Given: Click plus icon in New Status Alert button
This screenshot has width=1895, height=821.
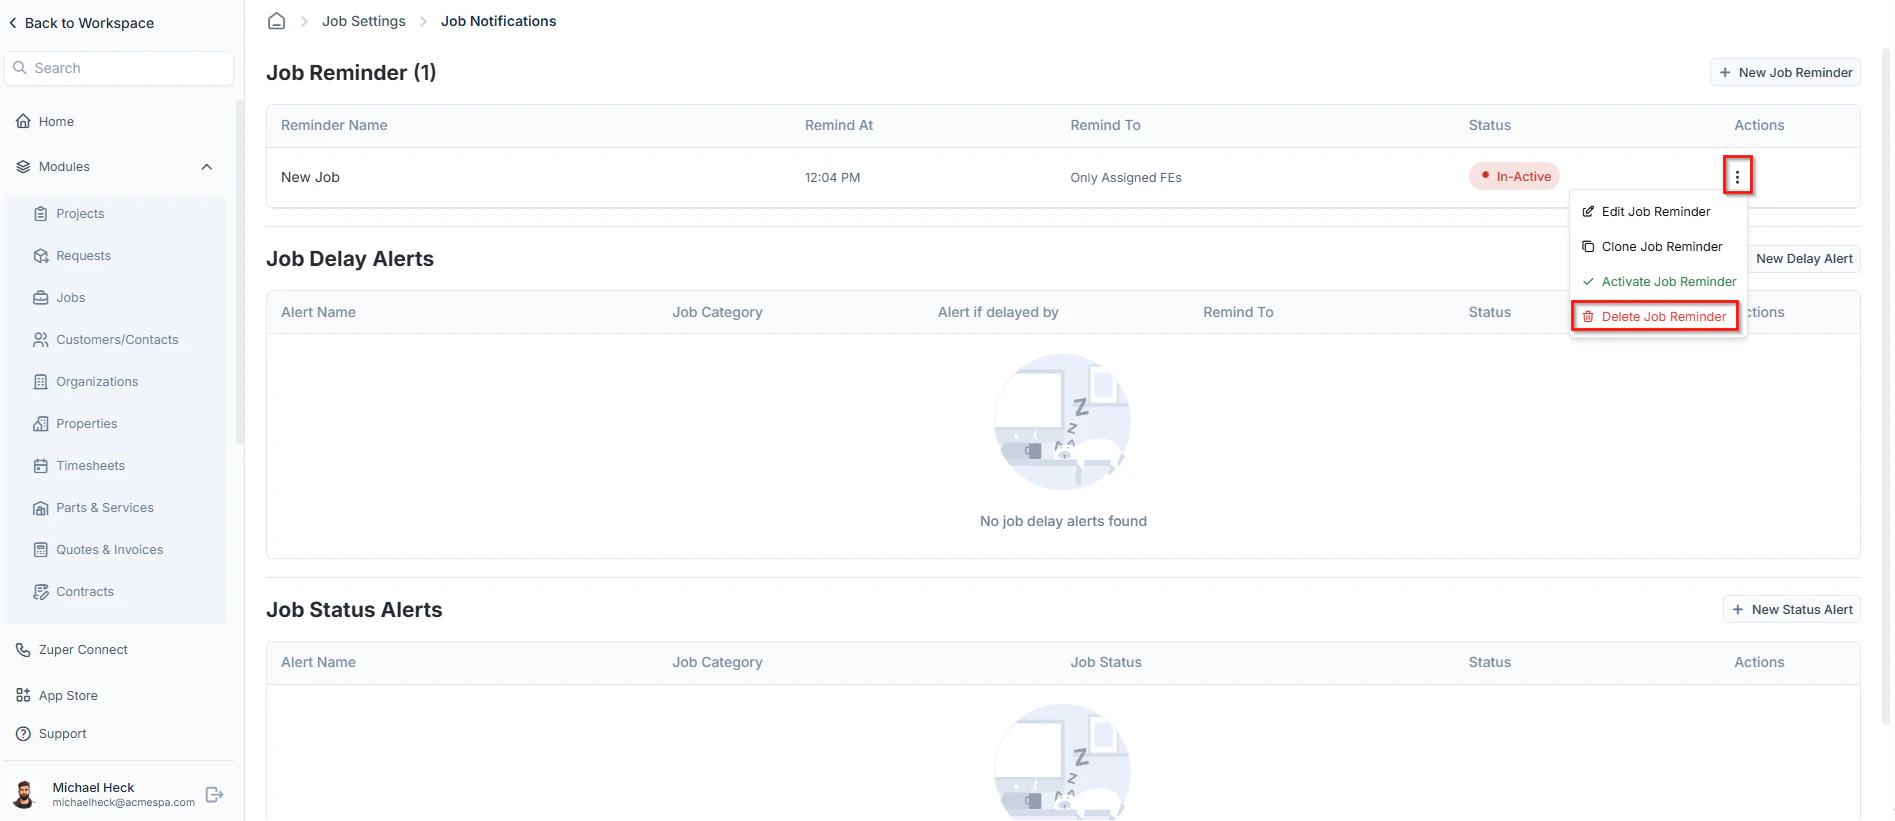Looking at the screenshot, I should tap(1738, 610).
